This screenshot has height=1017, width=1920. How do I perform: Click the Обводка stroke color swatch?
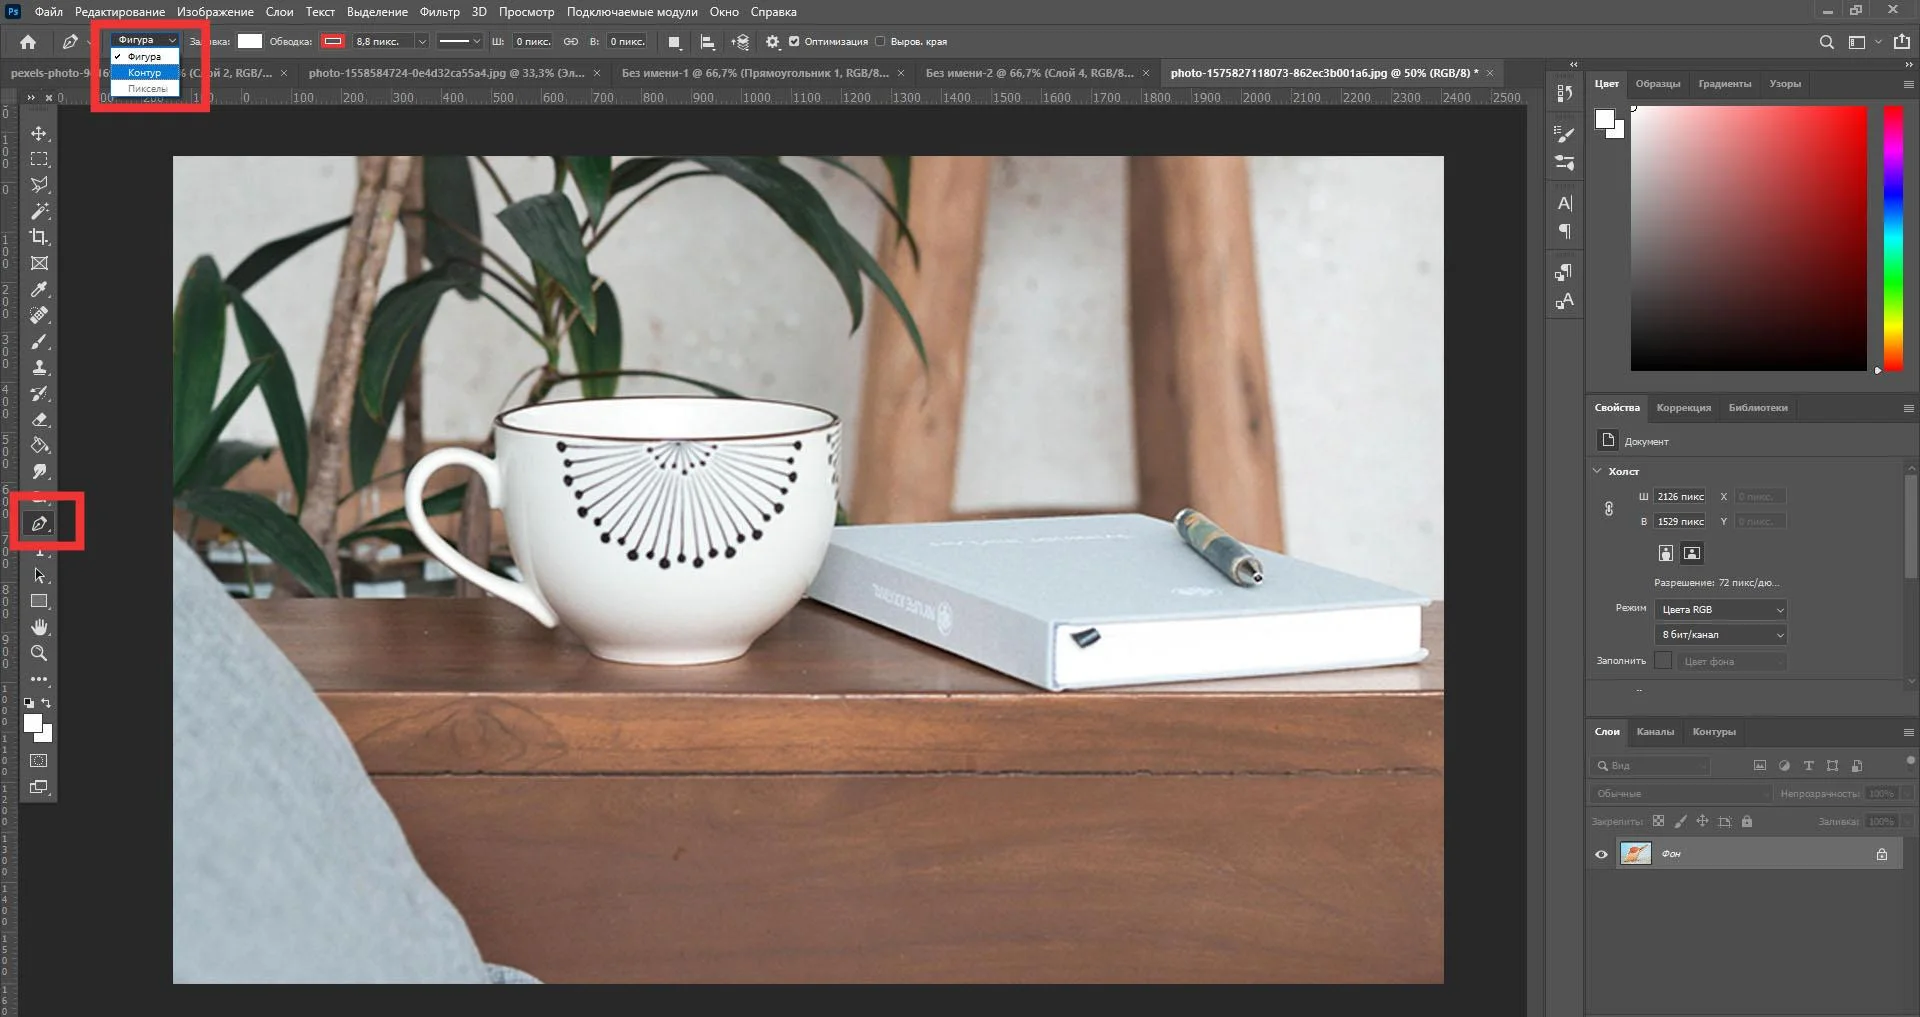(333, 42)
